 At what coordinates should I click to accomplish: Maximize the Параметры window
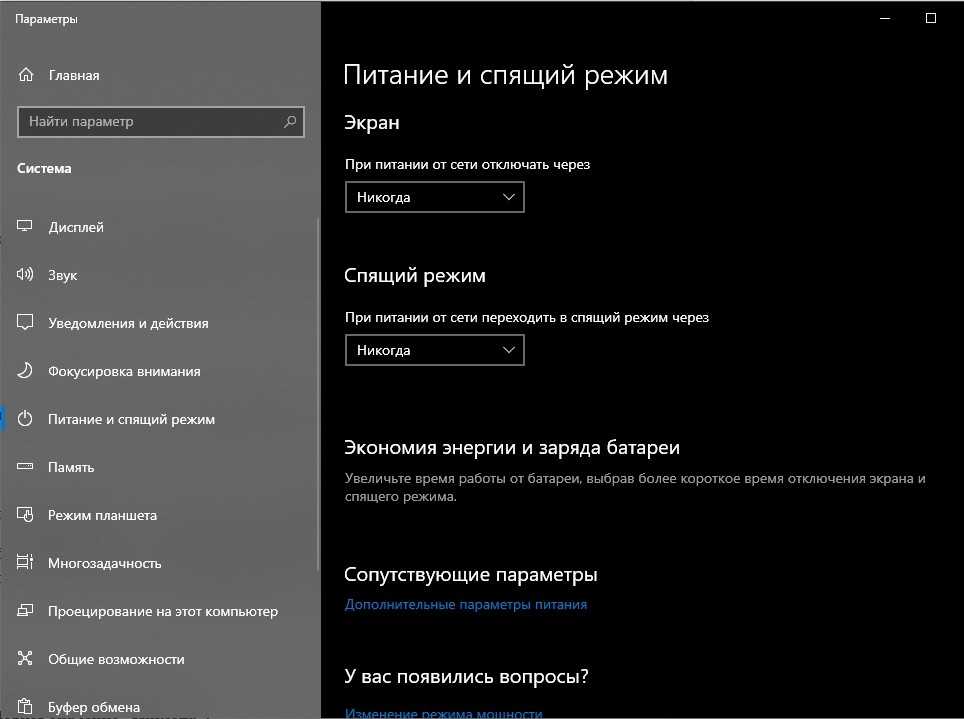point(931,18)
